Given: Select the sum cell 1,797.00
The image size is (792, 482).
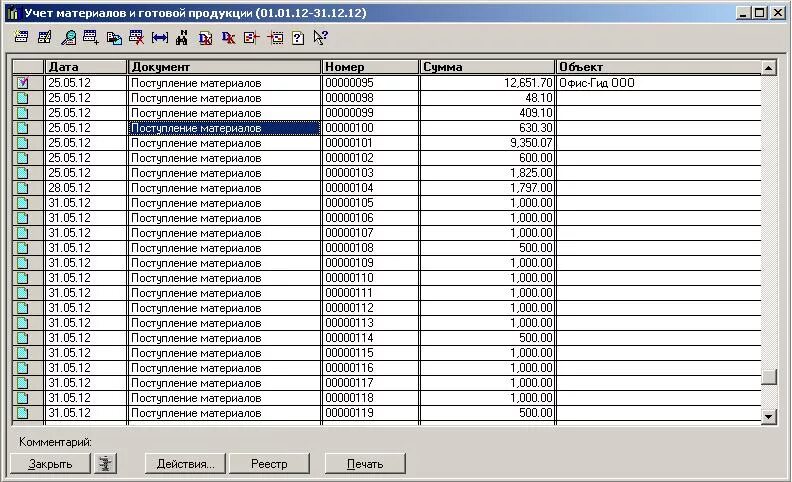Looking at the screenshot, I should [x=487, y=187].
